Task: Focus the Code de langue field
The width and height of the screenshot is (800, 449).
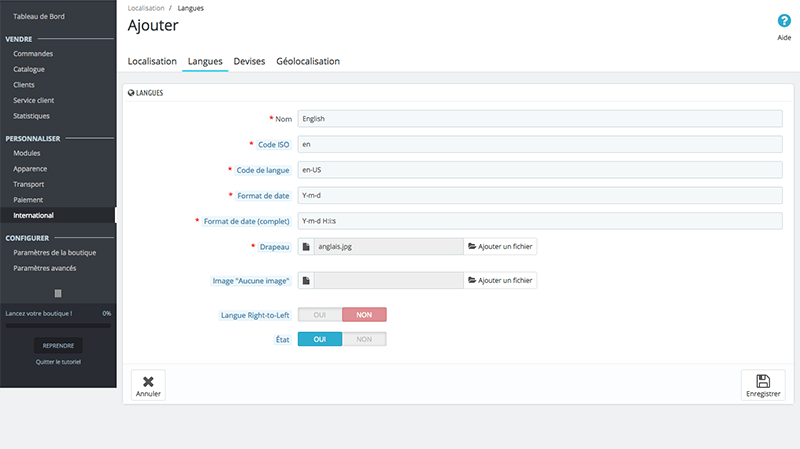Action: click(540, 170)
